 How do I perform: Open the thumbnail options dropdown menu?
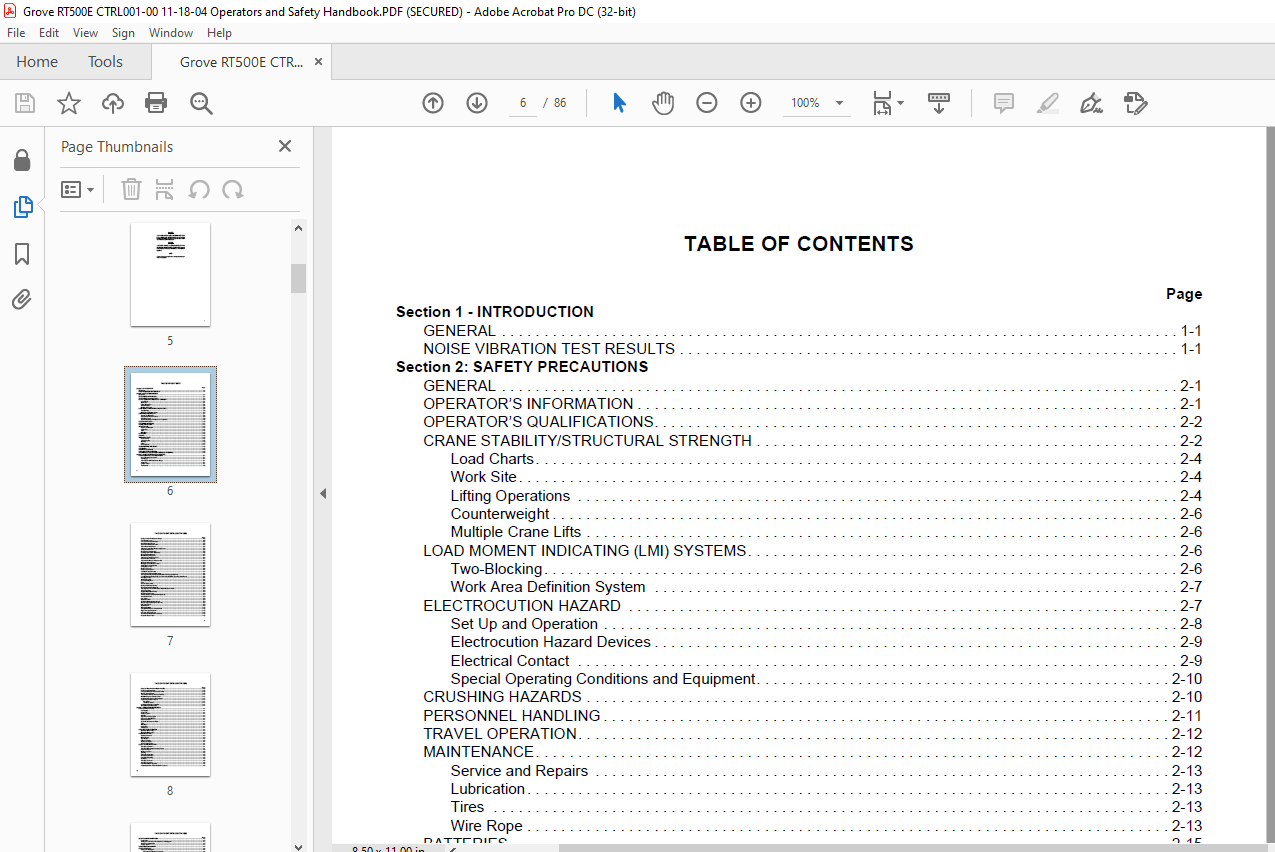[78, 189]
